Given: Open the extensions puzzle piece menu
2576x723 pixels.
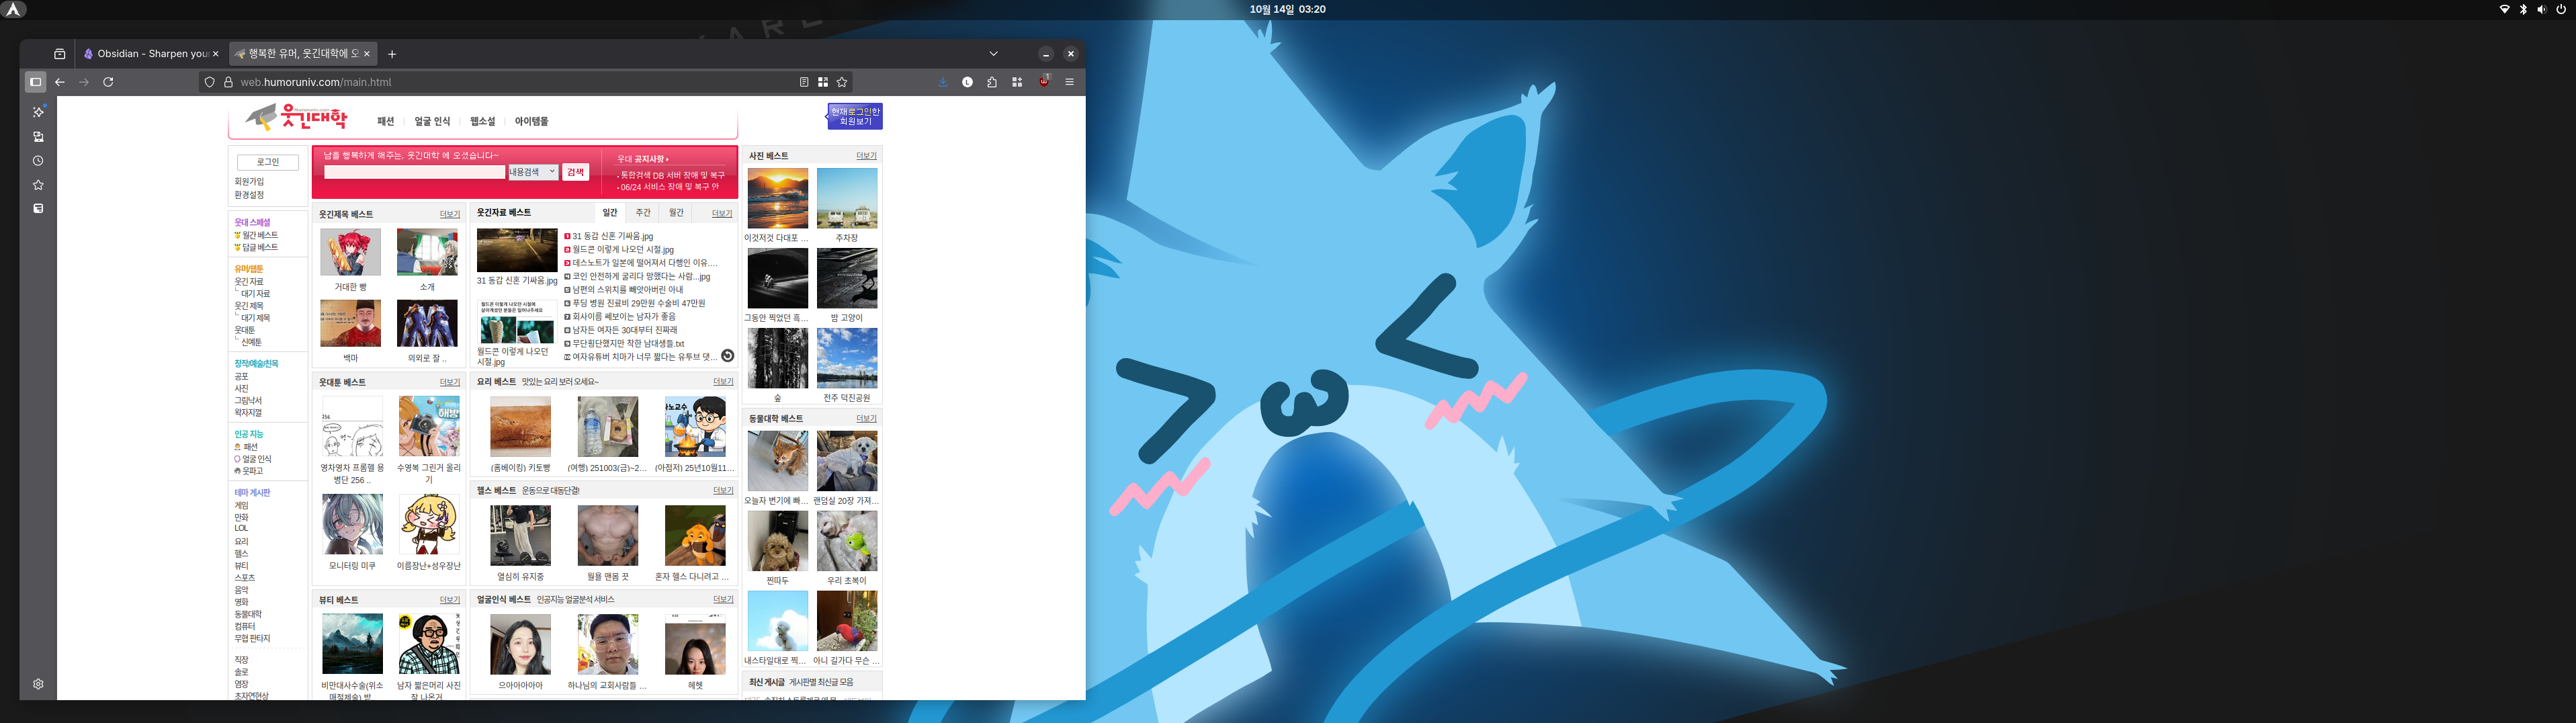Looking at the screenshot, I should (992, 82).
